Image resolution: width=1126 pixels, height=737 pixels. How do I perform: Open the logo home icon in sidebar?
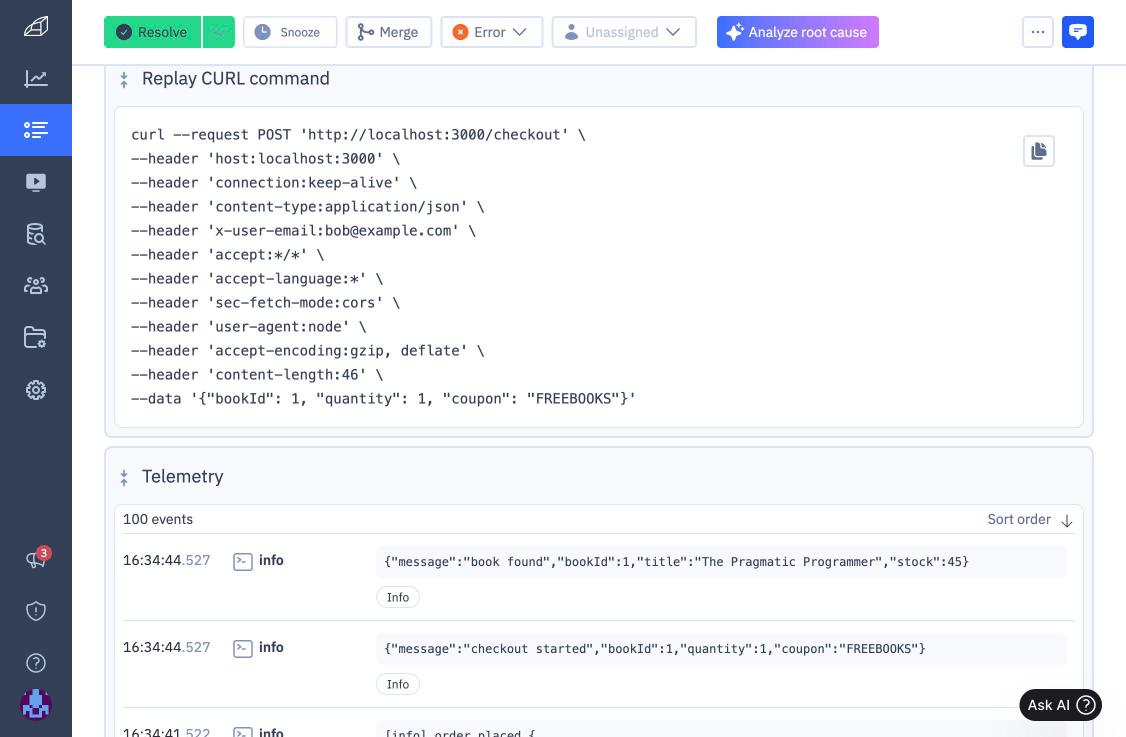pyautogui.click(x=36, y=27)
